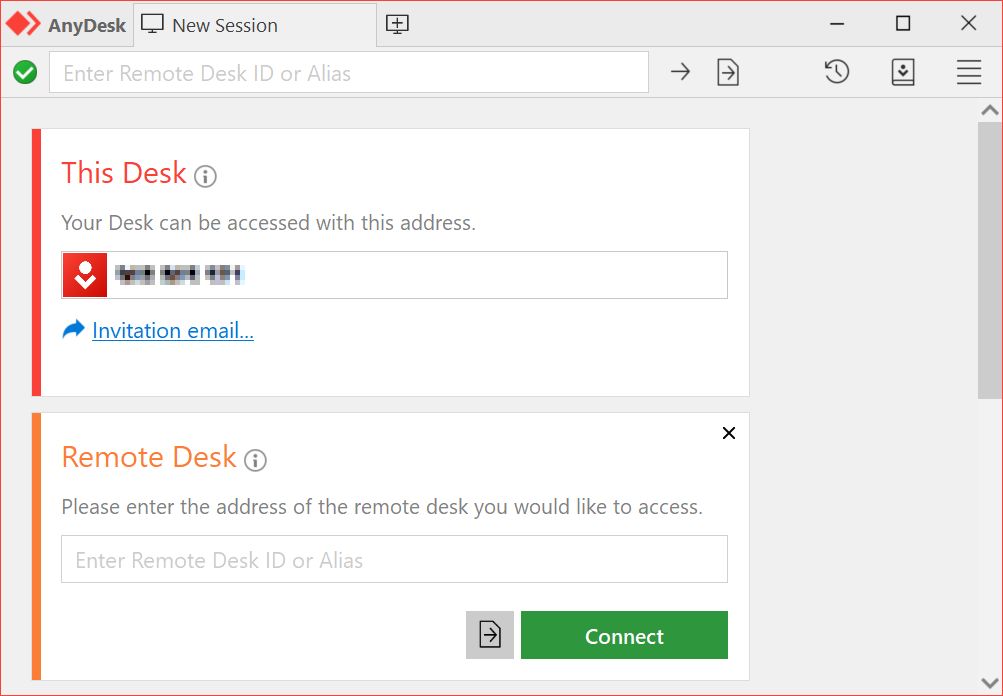Close the AnyDesk window
Image resolution: width=1003 pixels, height=696 pixels.
click(968, 24)
